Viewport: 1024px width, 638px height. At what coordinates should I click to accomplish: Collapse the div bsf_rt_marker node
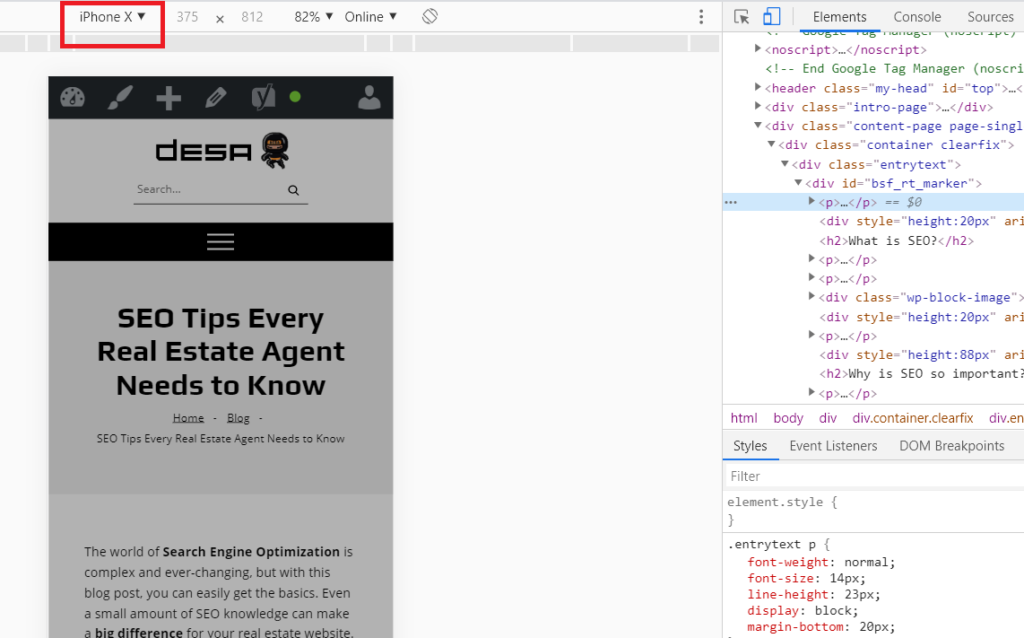pyautogui.click(x=798, y=182)
